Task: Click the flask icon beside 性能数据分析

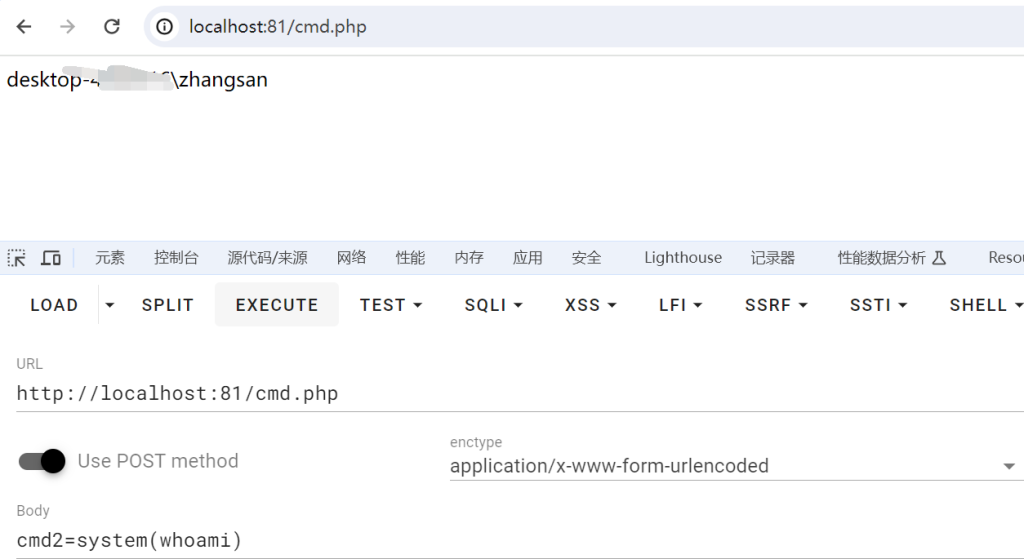Action: 938,258
